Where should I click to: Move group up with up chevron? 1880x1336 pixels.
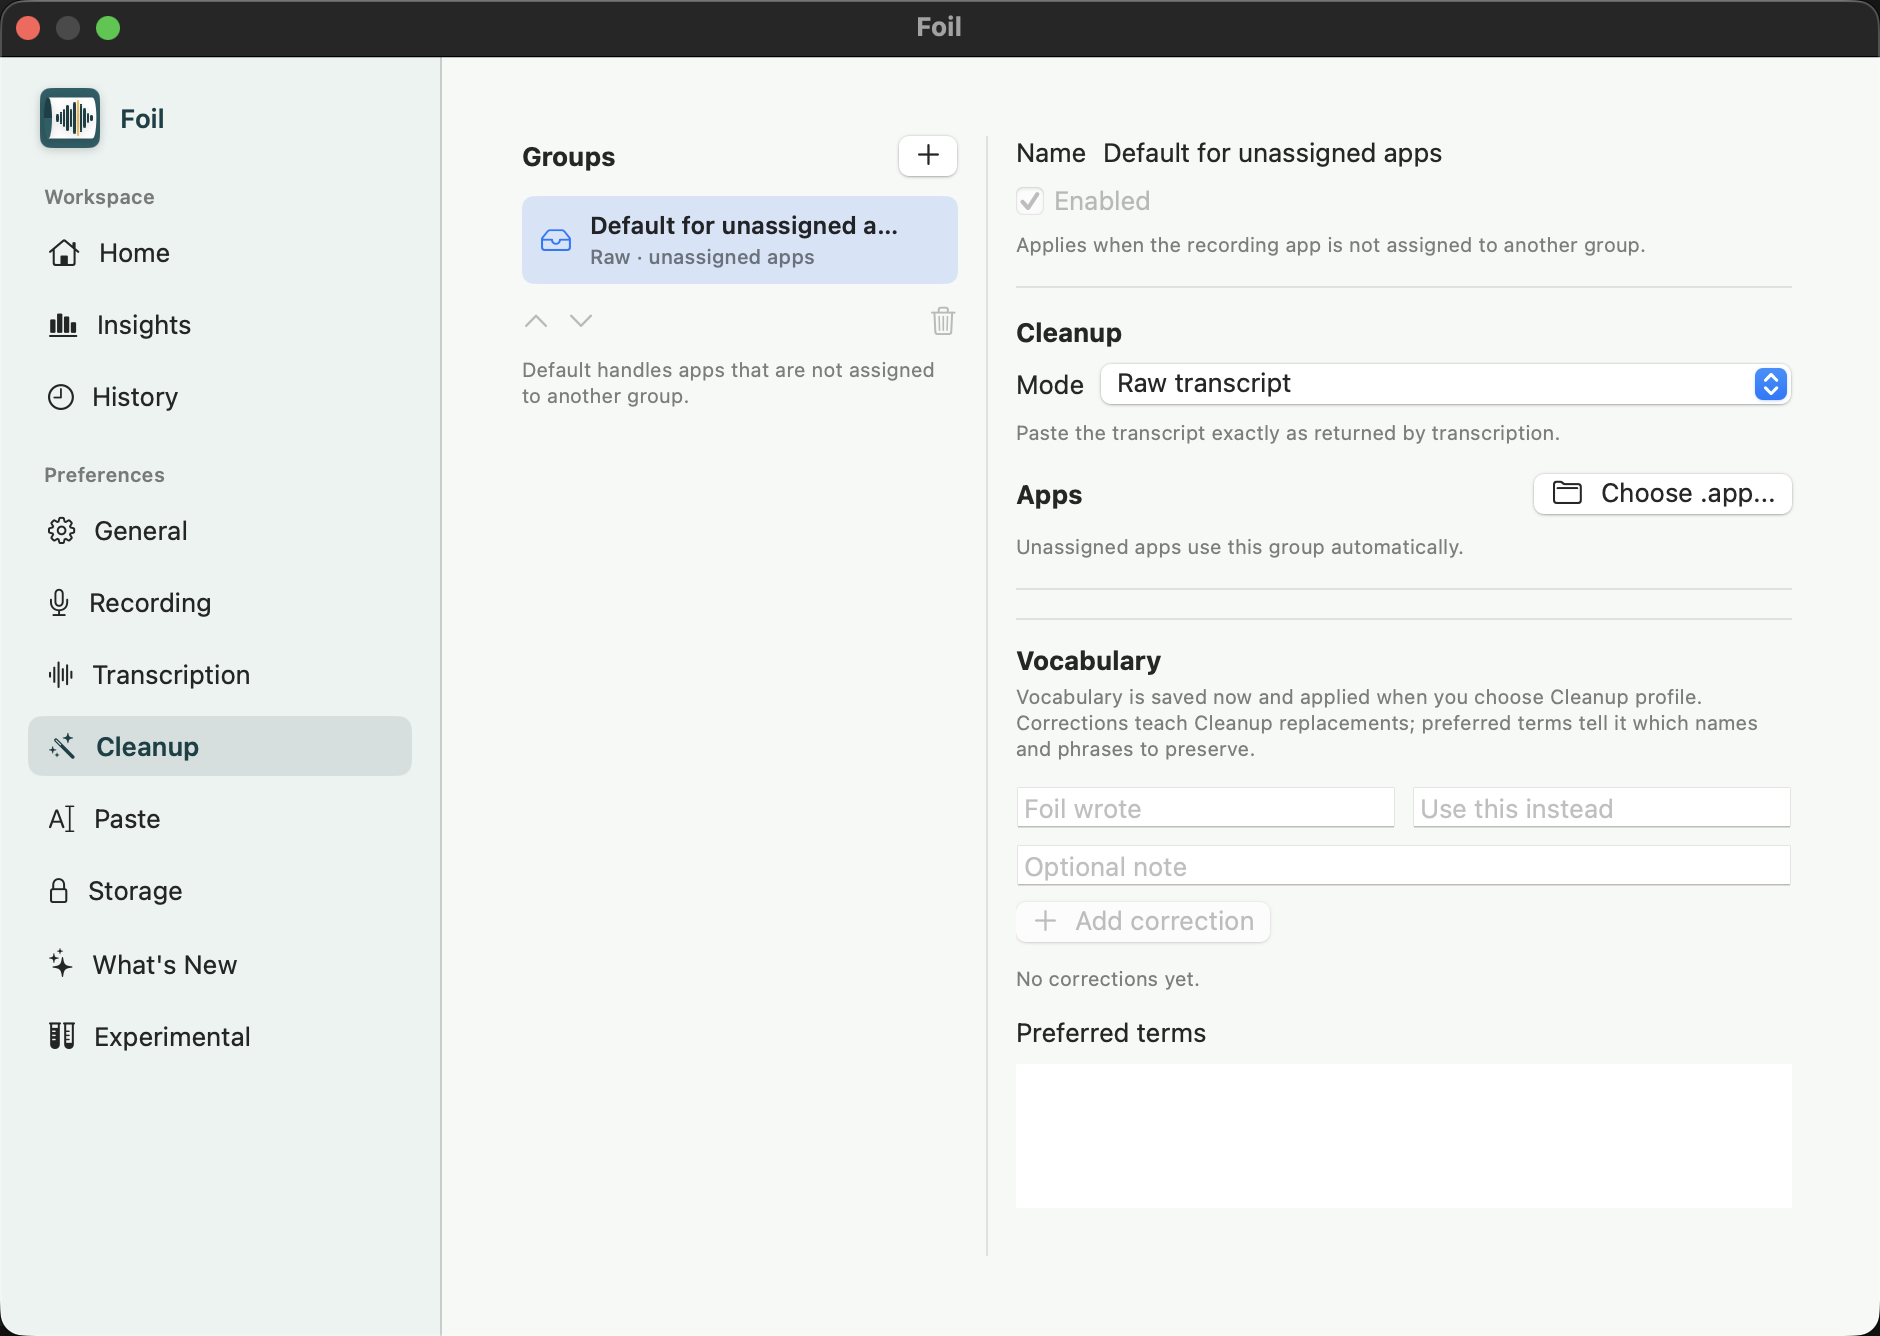[x=536, y=321]
